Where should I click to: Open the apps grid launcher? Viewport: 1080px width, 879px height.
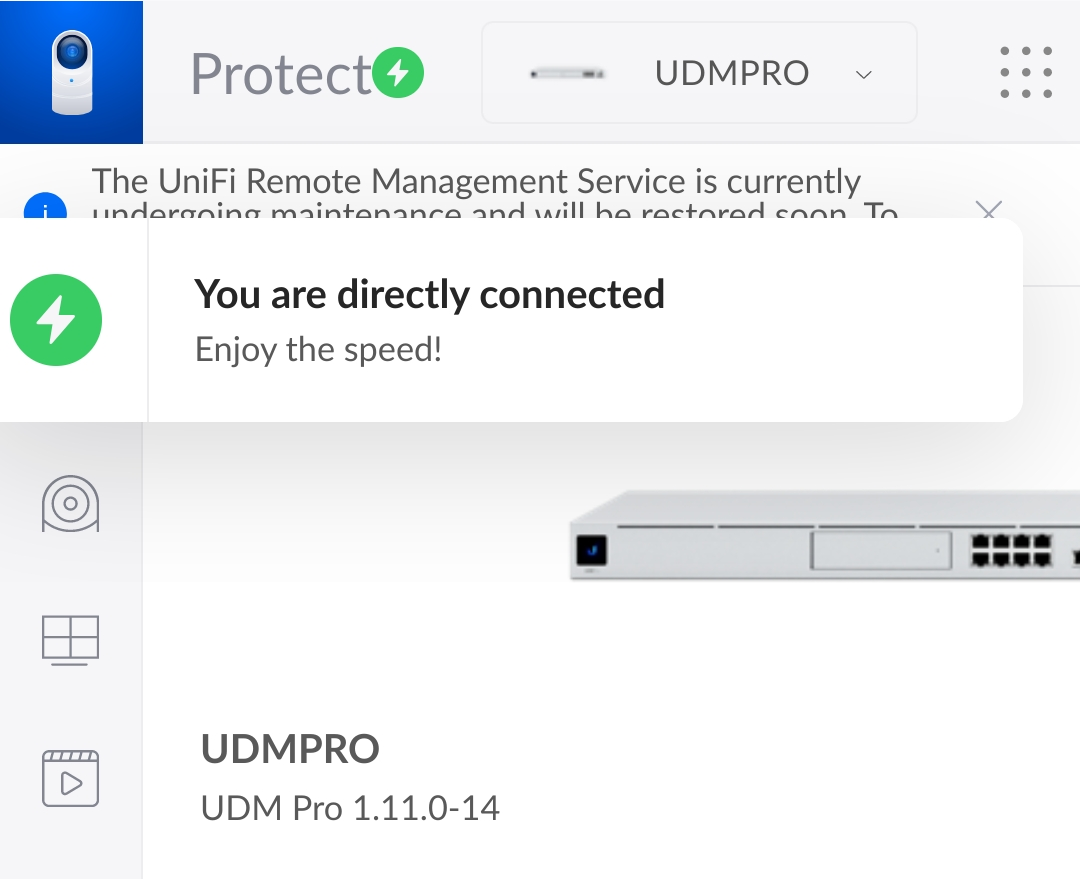click(x=1026, y=72)
